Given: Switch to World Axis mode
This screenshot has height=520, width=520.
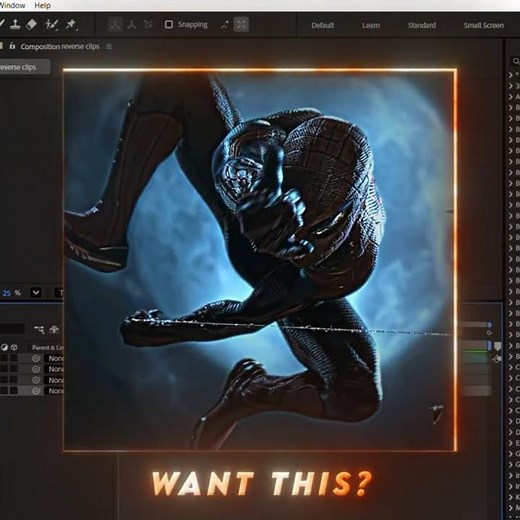Looking at the screenshot, I should pyautogui.click(x=132, y=24).
